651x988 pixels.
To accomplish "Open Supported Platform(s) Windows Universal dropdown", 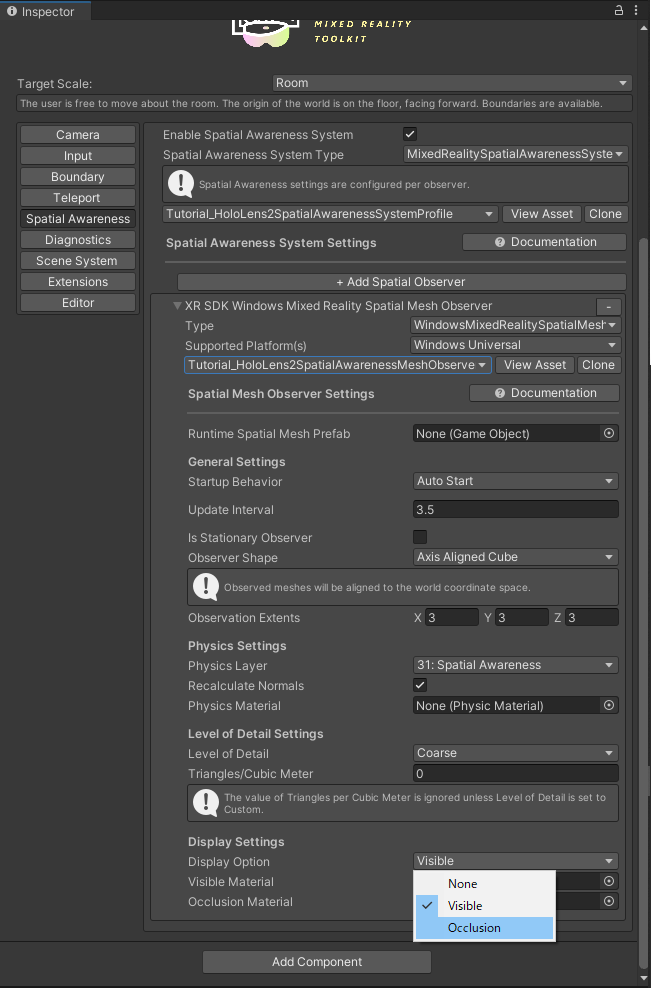I will coord(516,345).
